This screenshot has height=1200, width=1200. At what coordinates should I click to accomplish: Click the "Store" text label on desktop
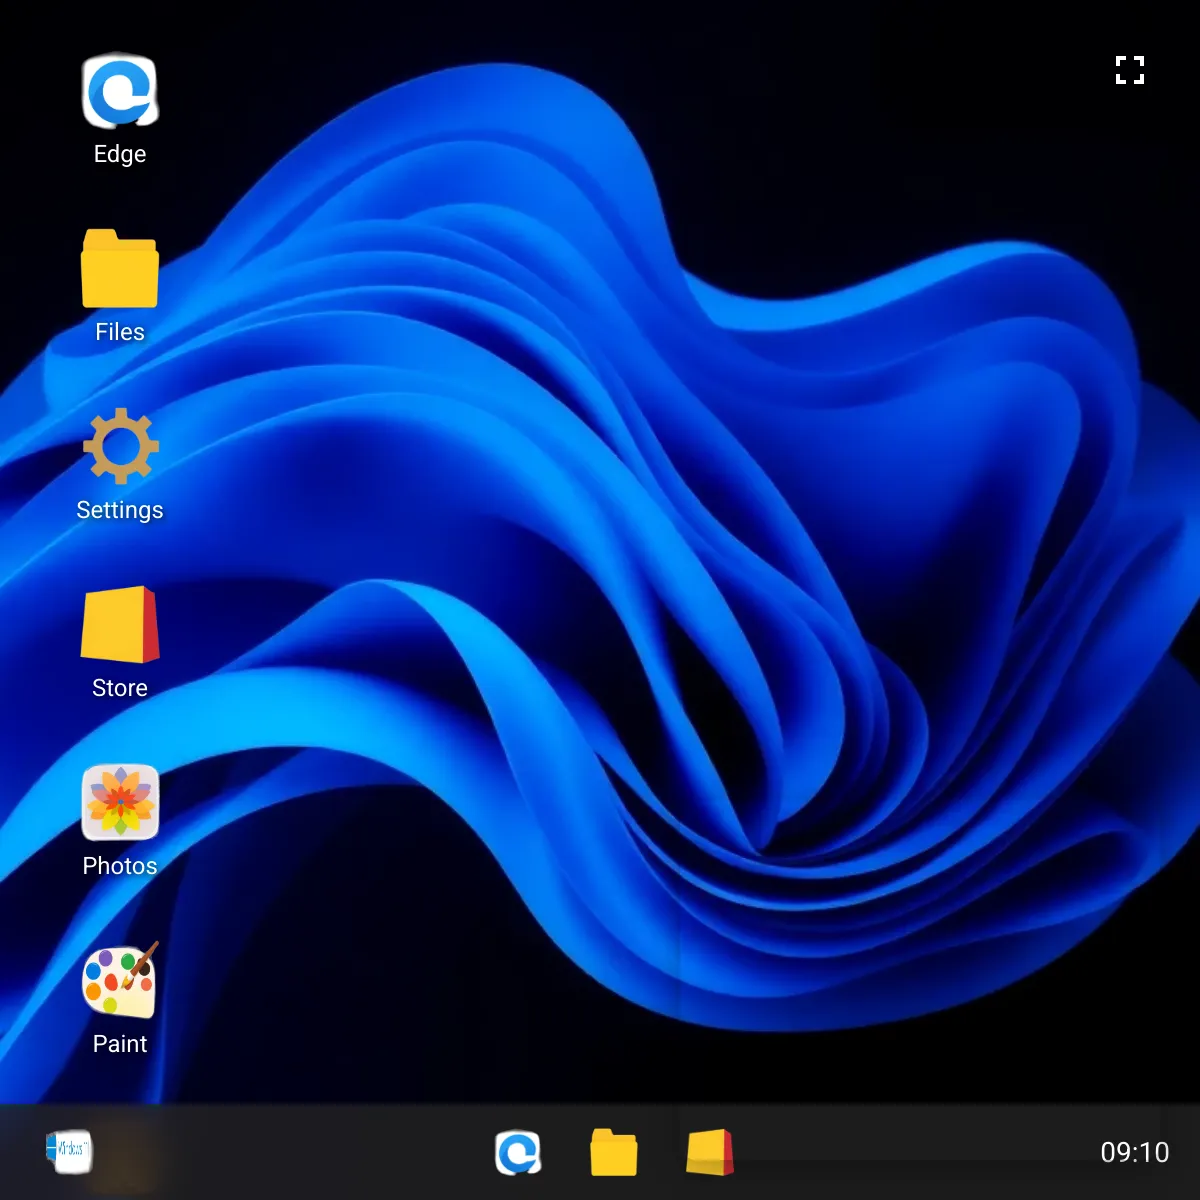pos(120,688)
